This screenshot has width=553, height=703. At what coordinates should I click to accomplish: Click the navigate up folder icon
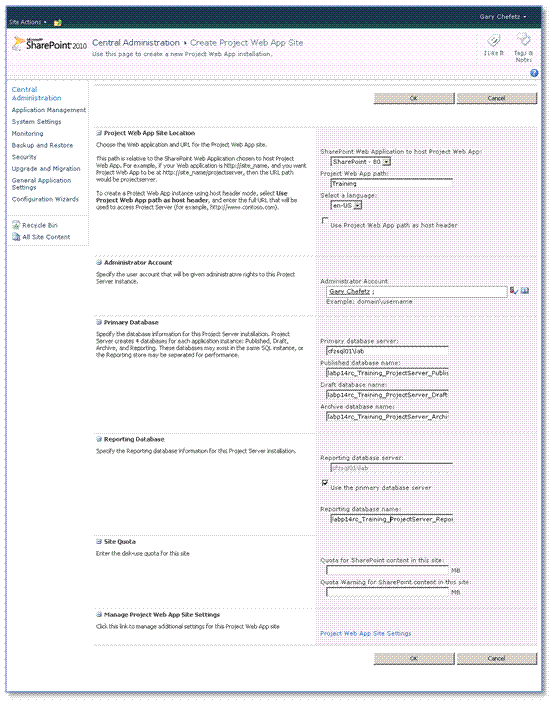click(57, 22)
